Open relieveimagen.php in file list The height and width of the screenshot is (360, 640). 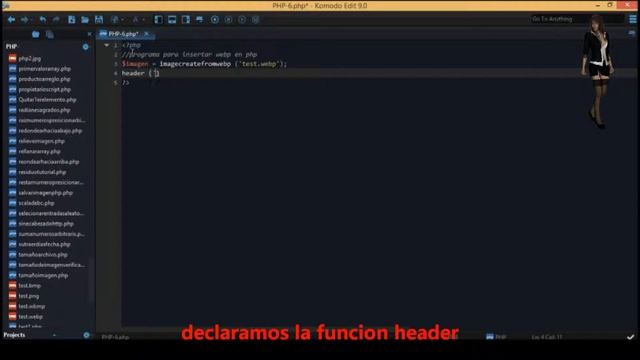tap(42, 141)
